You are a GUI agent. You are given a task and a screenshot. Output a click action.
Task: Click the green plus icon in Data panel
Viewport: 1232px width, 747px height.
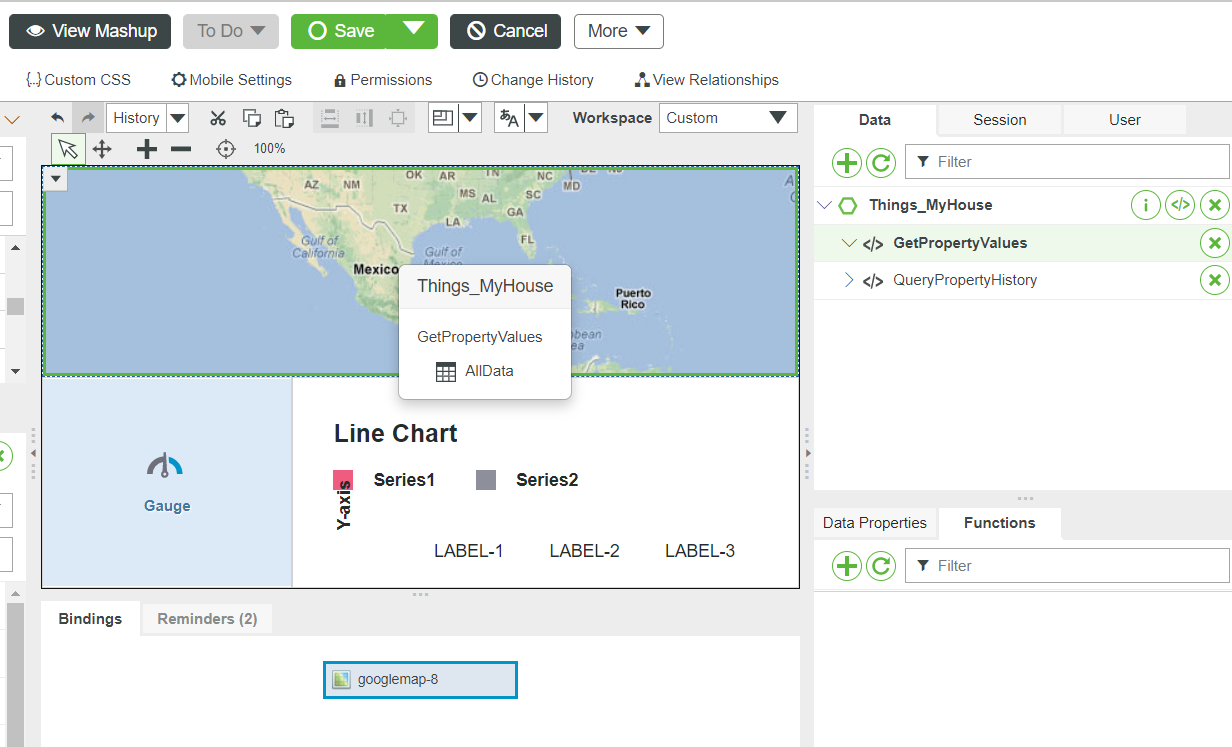coord(847,162)
